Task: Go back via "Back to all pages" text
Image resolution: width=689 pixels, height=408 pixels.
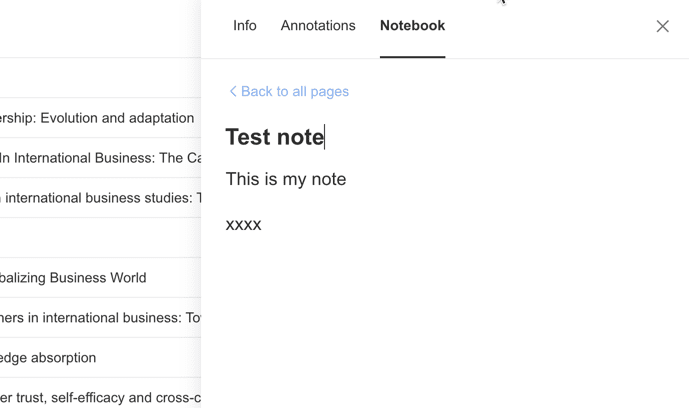Action: click(295, 91)
